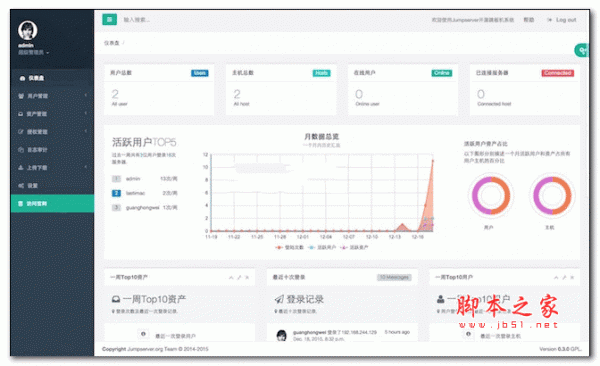
Task: Toggle the 活跃资产 series in the chart legend
Action: (x=354, y=248)
